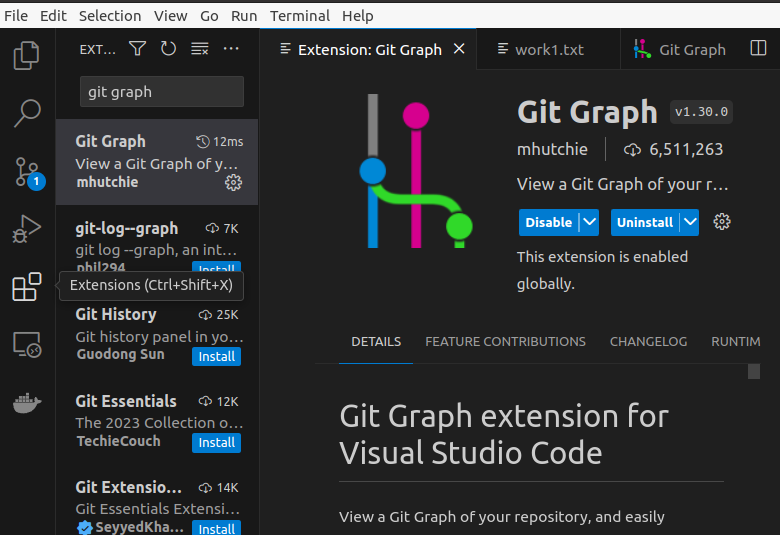
Task: Open manage gear for Git Graph list item
Action: point(233,183)
